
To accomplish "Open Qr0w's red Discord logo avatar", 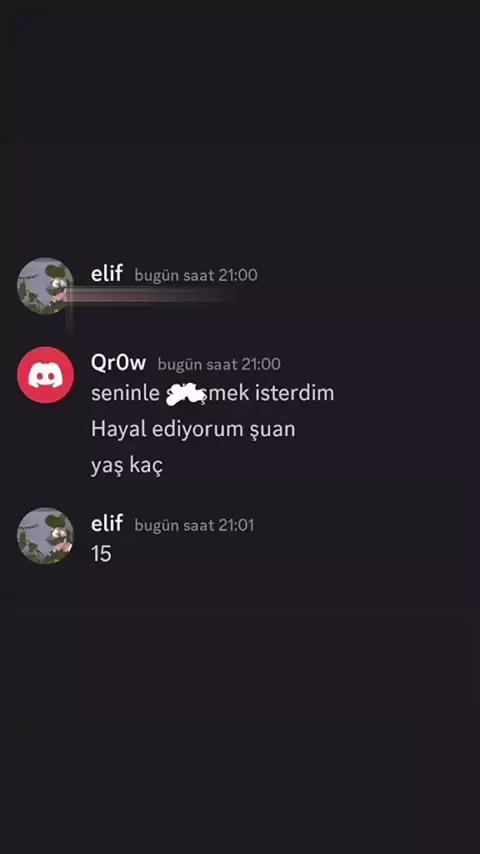I will 46,375.
